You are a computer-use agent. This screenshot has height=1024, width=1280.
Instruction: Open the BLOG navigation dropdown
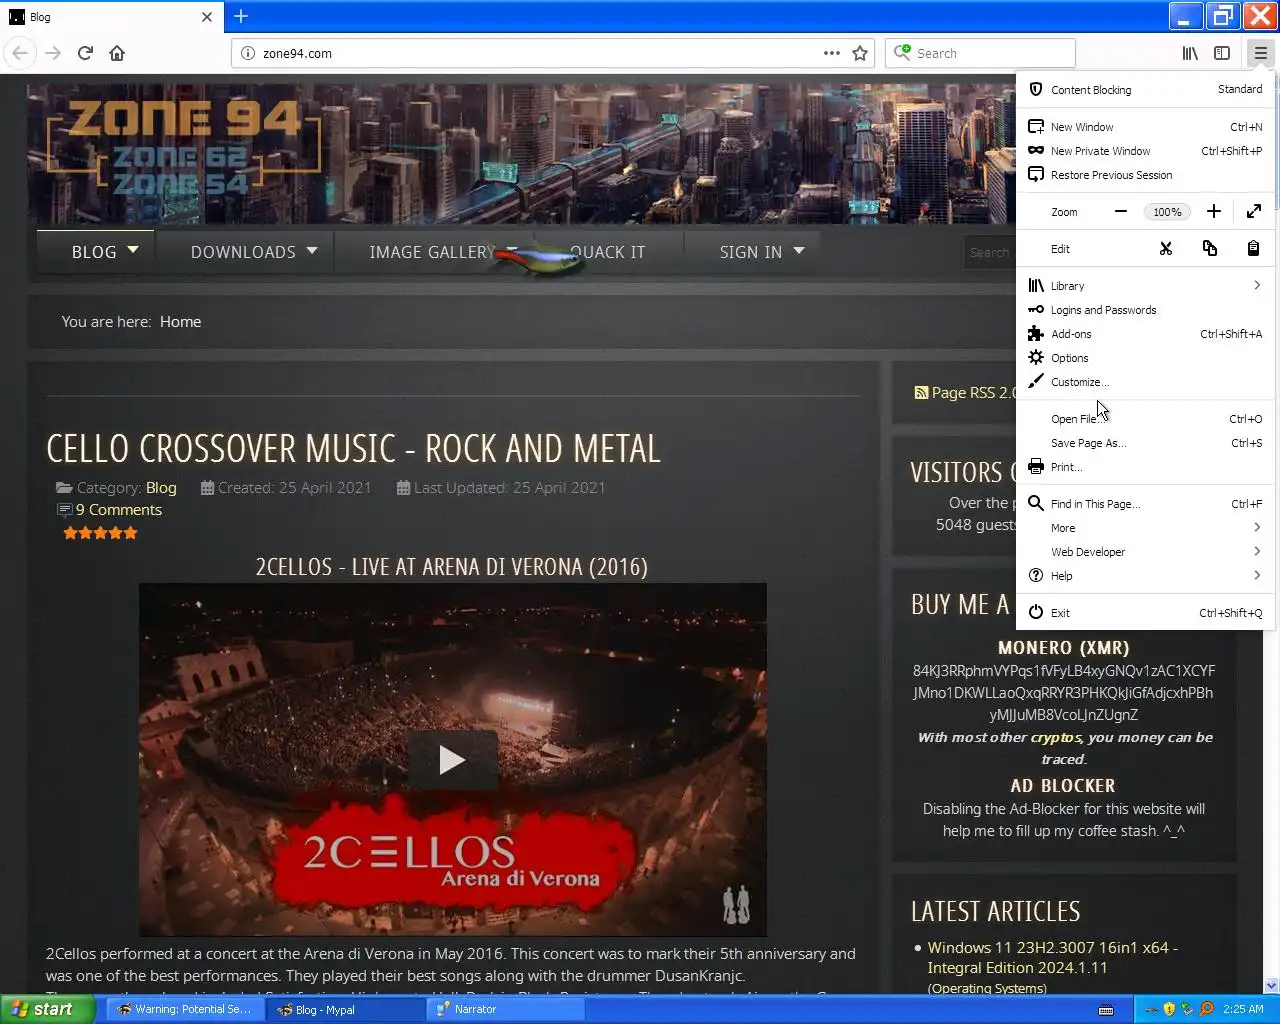coord(97,252)
